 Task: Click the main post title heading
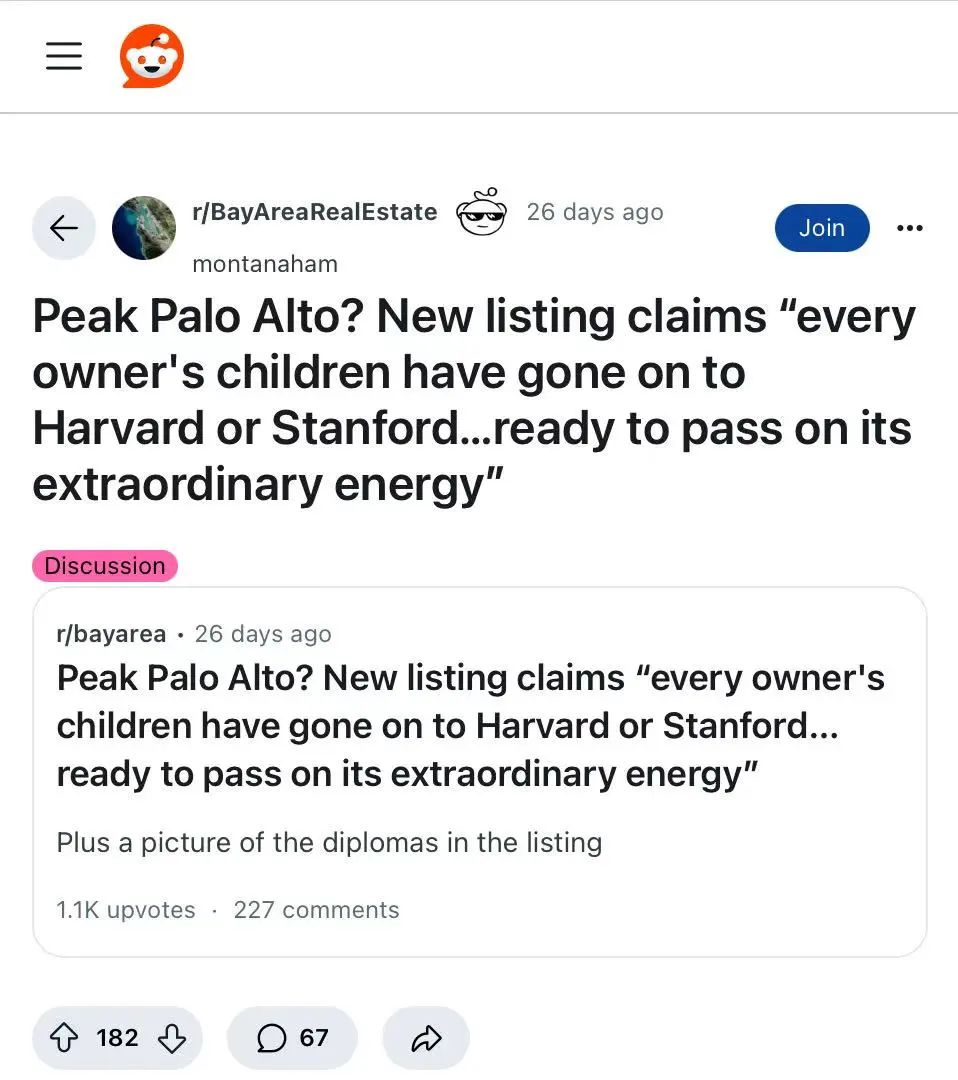[474, 400]
